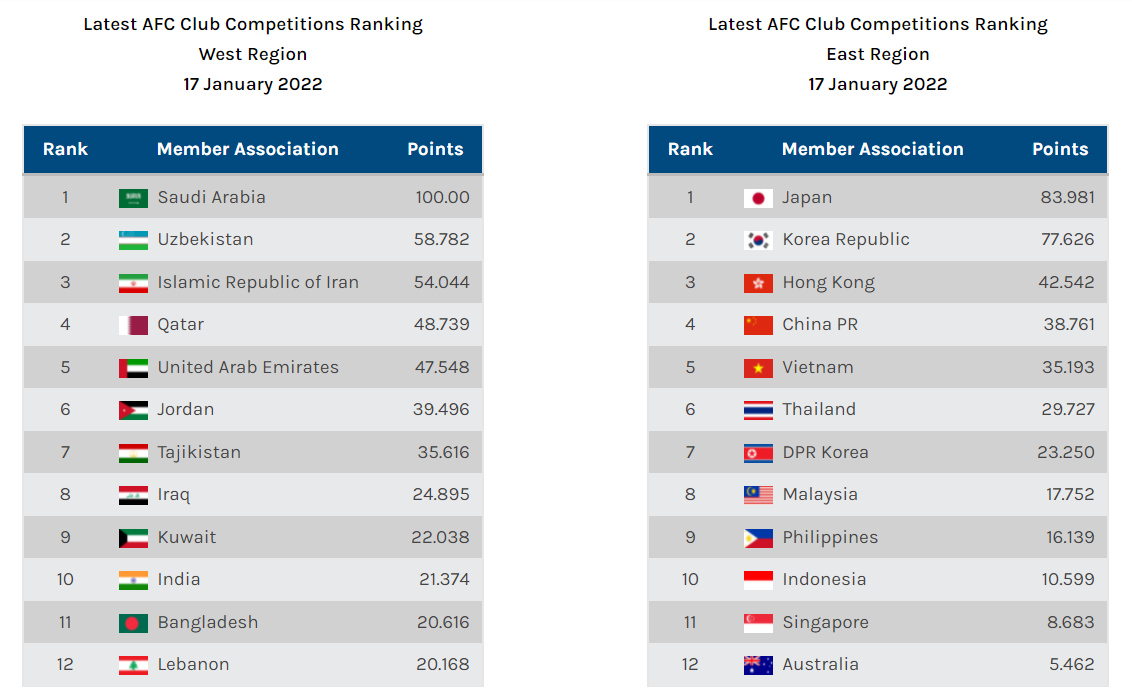This screenshot has width=1132, height=700.
Task: Click the Philippines flag icon
Action: click(758, 538)
